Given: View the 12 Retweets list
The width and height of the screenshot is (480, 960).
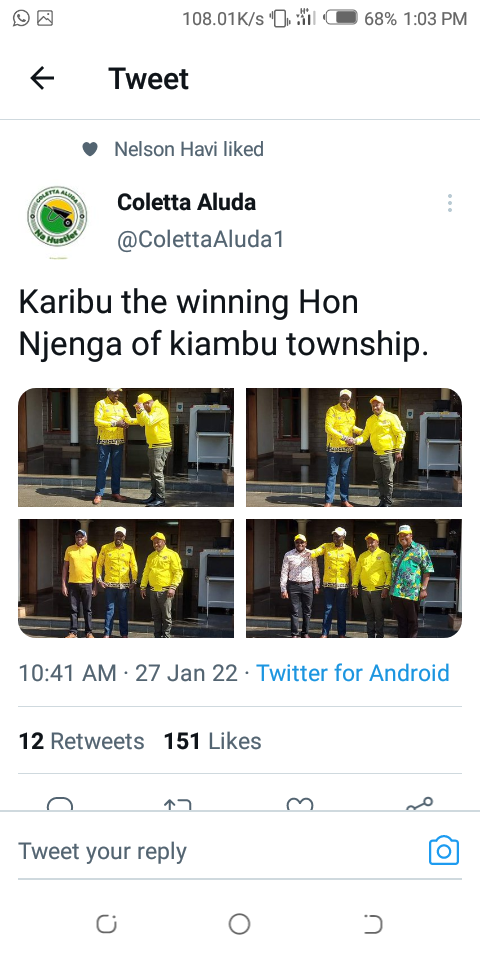Looking at the screenshot, I should [x=81, y=741].
